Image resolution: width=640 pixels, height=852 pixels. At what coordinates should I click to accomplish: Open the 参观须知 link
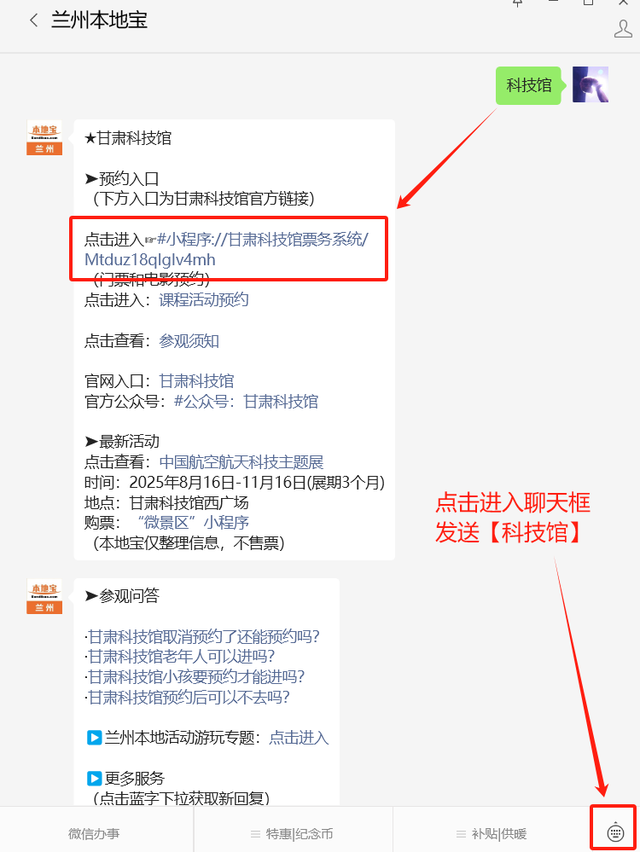point(189,341)
